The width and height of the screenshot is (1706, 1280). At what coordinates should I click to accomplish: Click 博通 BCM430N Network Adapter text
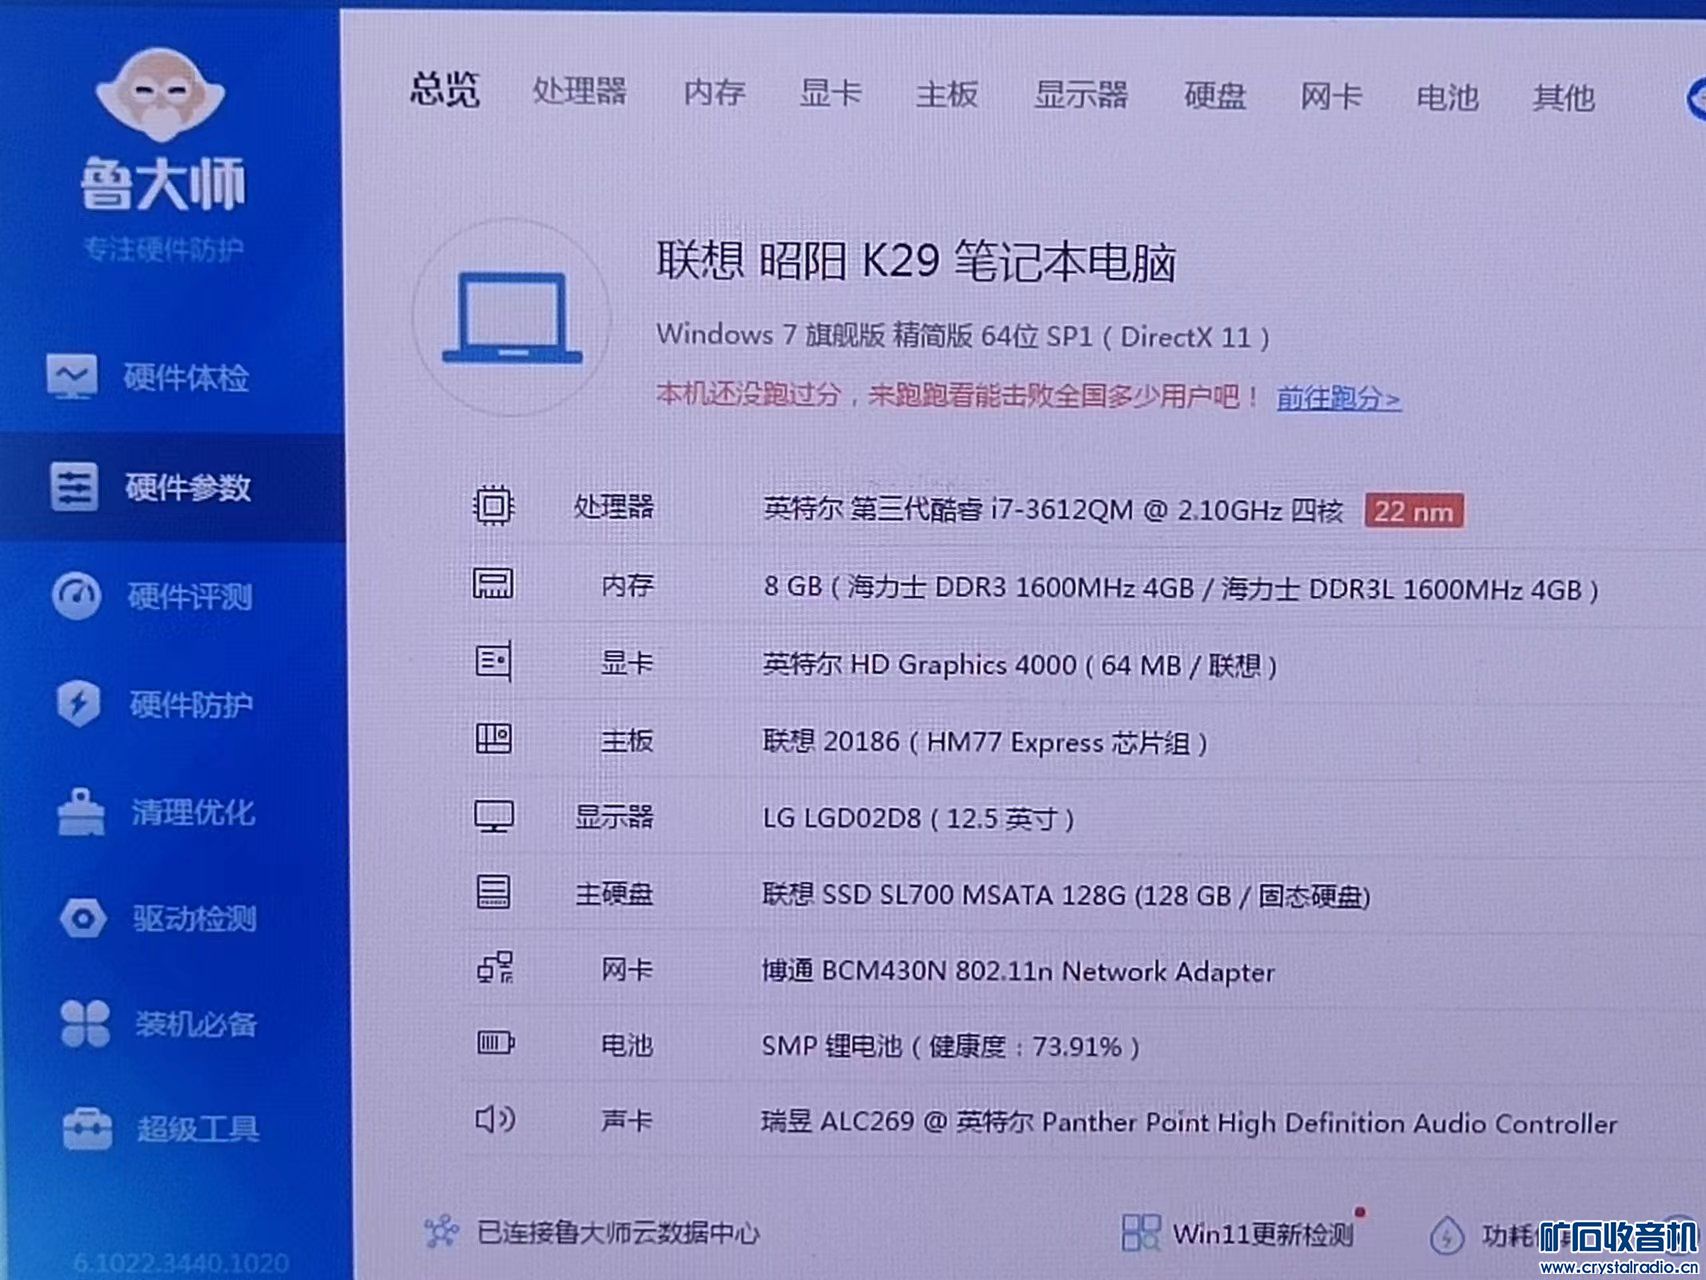pos(1018,971)
